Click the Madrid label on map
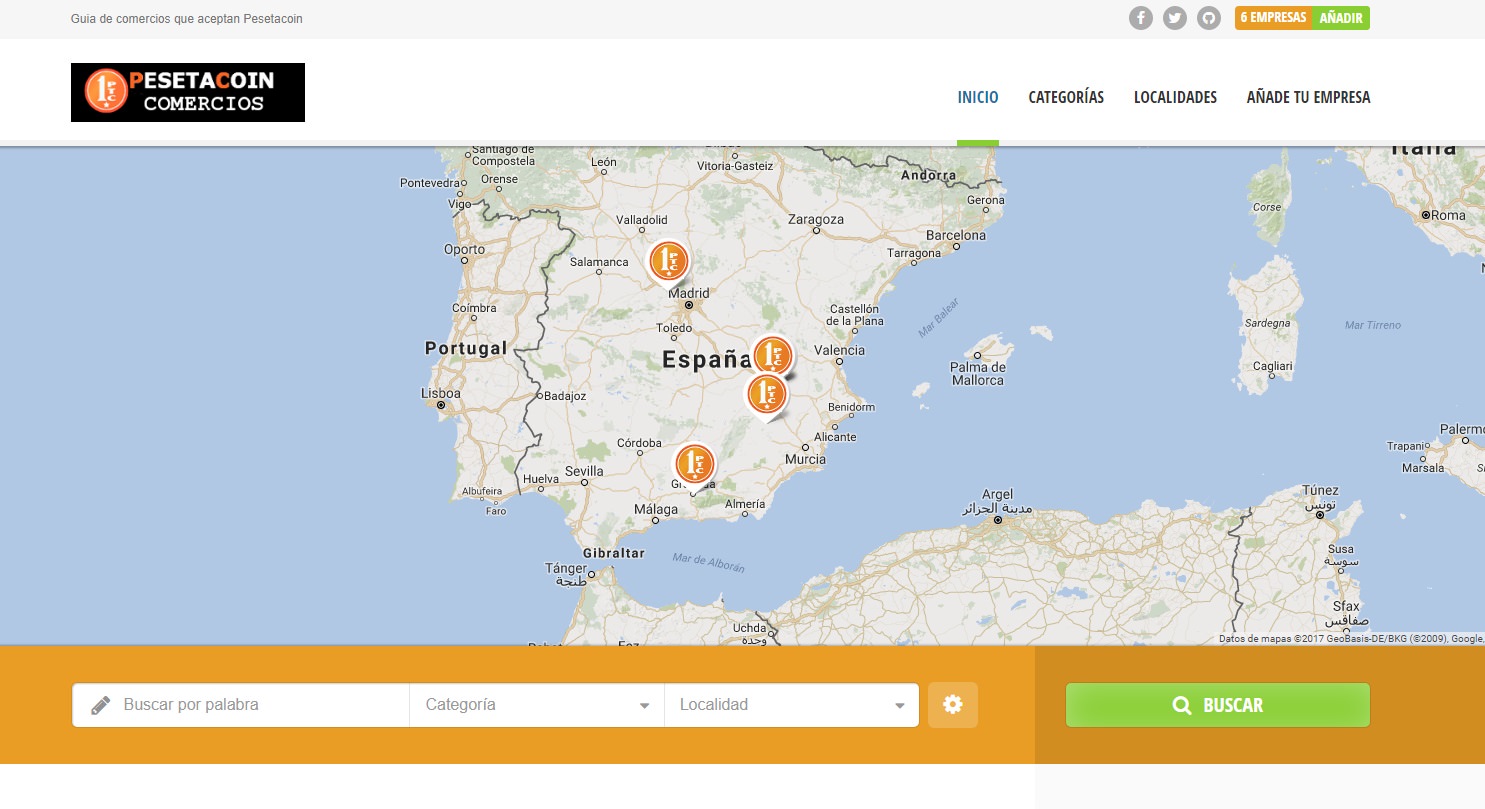Image resolution: width=1485 pixels, height=809 pixels. click(x=689, y=294)
